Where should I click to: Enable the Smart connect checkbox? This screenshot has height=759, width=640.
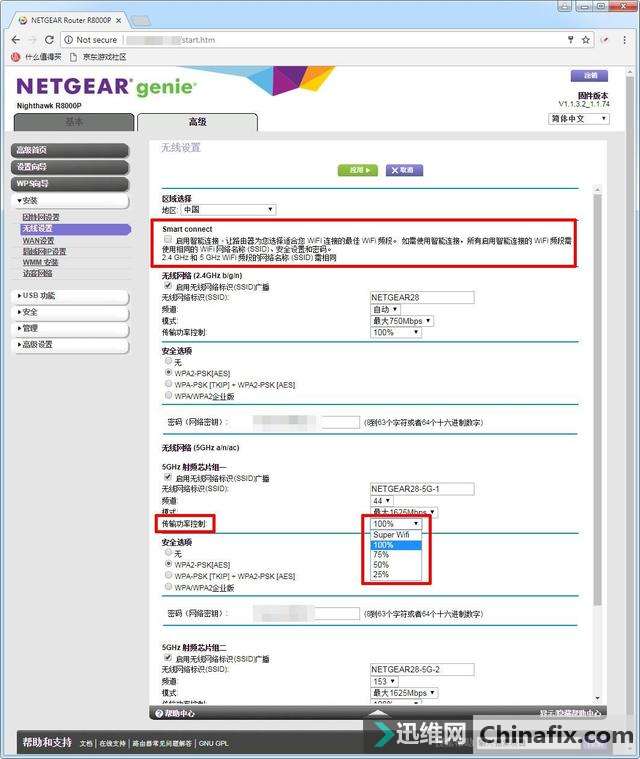pyautogui.click(x=168, y=239)
